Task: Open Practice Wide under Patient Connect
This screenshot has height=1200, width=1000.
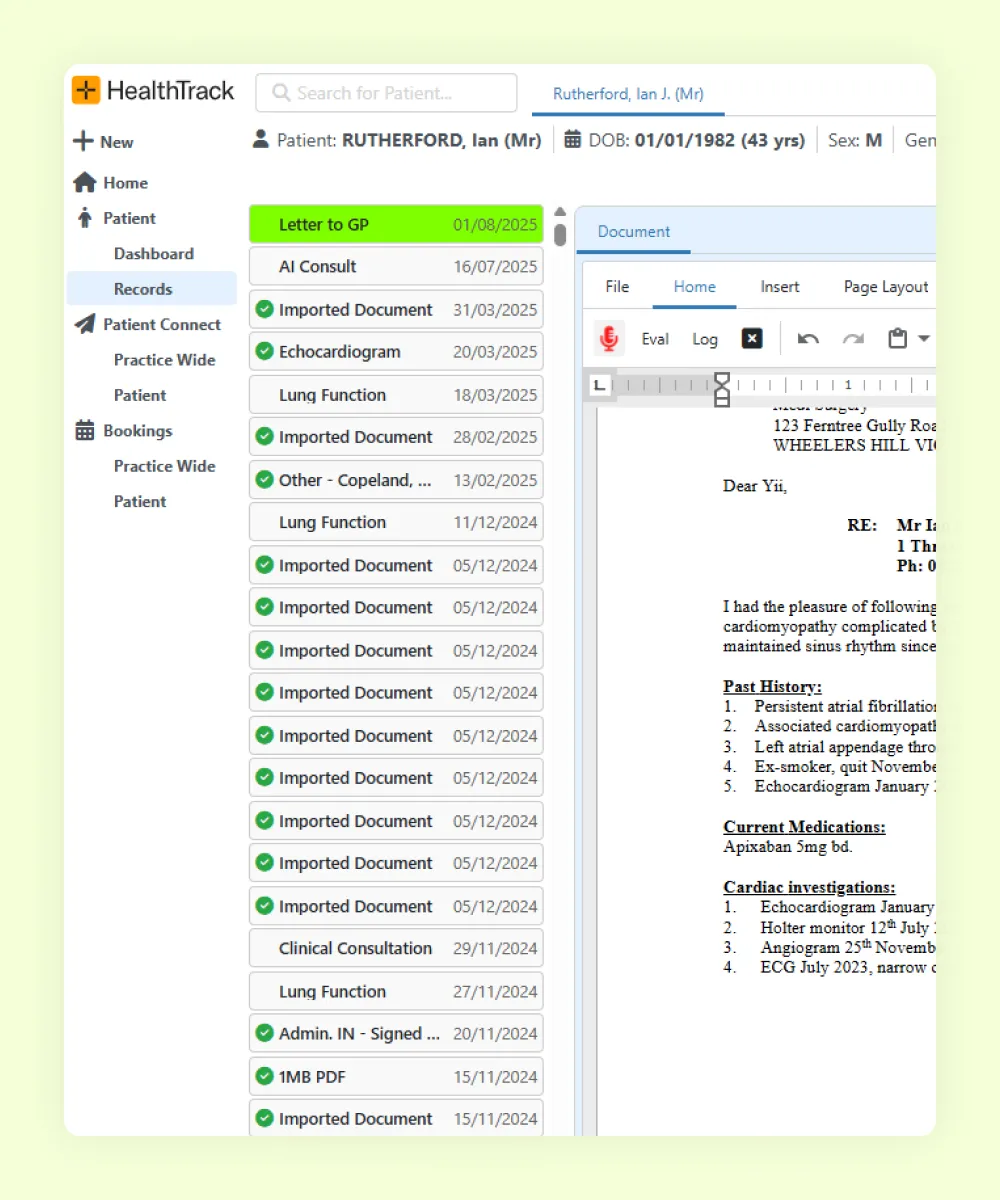Action: click(165, 360)
